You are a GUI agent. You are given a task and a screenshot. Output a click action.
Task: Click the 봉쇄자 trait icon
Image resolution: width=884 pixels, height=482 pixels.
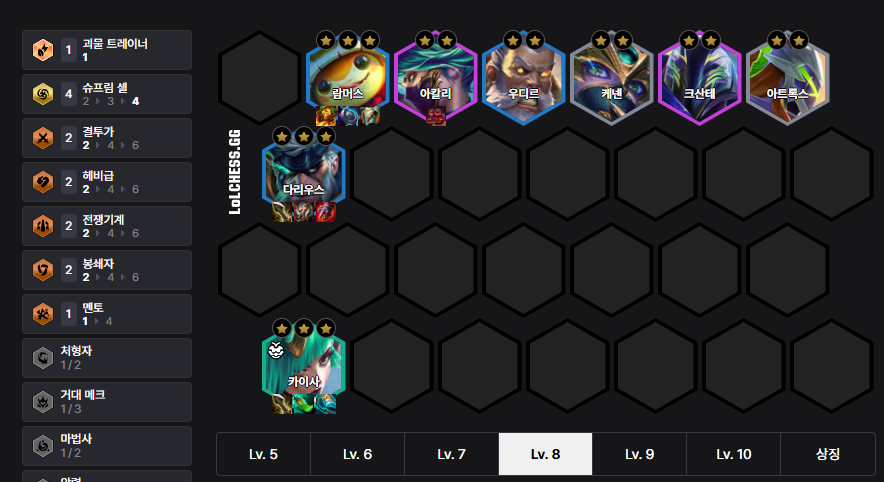[x=43, y=270]
